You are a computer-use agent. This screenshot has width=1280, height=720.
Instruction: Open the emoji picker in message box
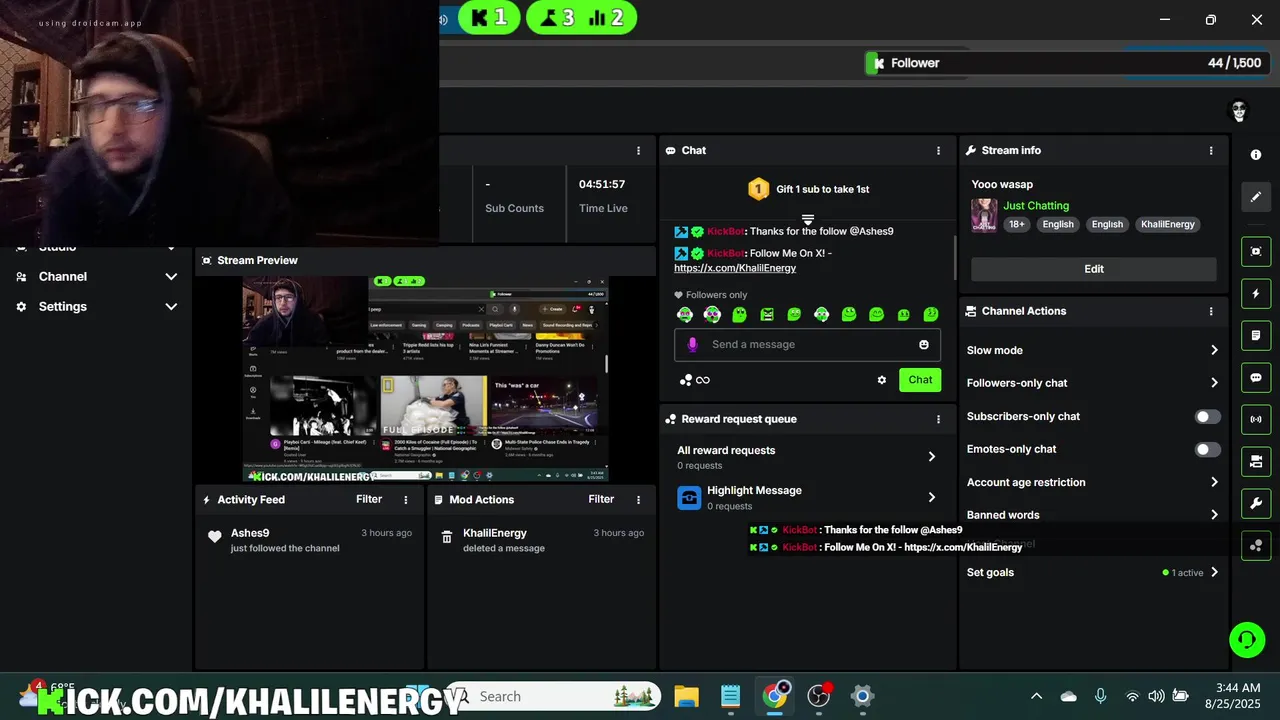[x=924, y=344]
